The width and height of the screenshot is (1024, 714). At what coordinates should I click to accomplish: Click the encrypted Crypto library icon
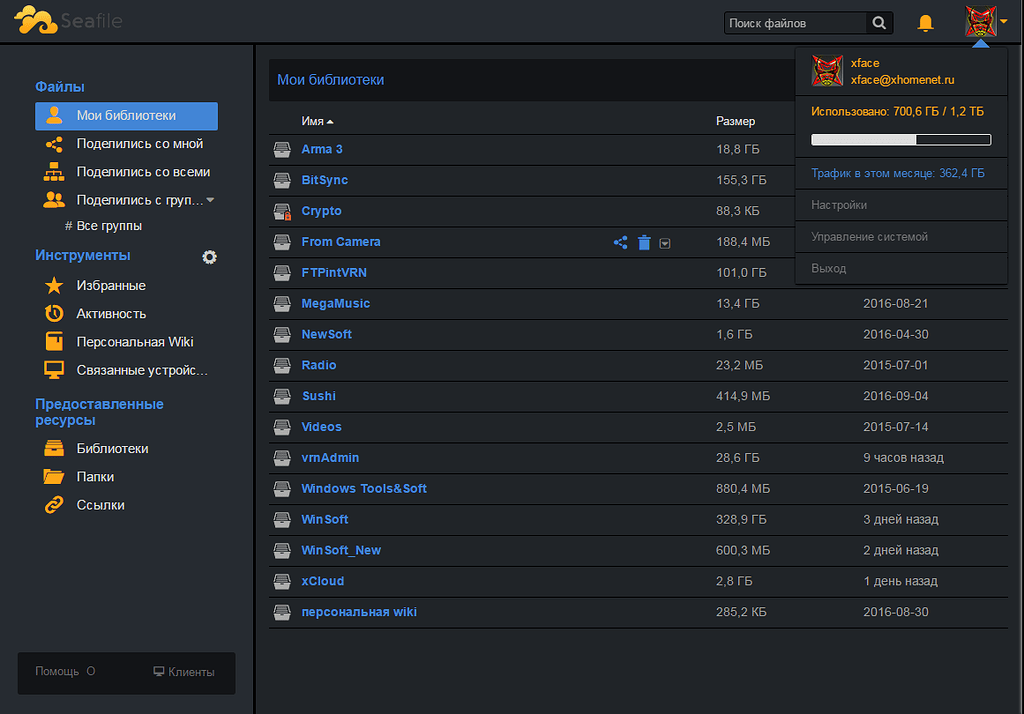pos(282,211)
